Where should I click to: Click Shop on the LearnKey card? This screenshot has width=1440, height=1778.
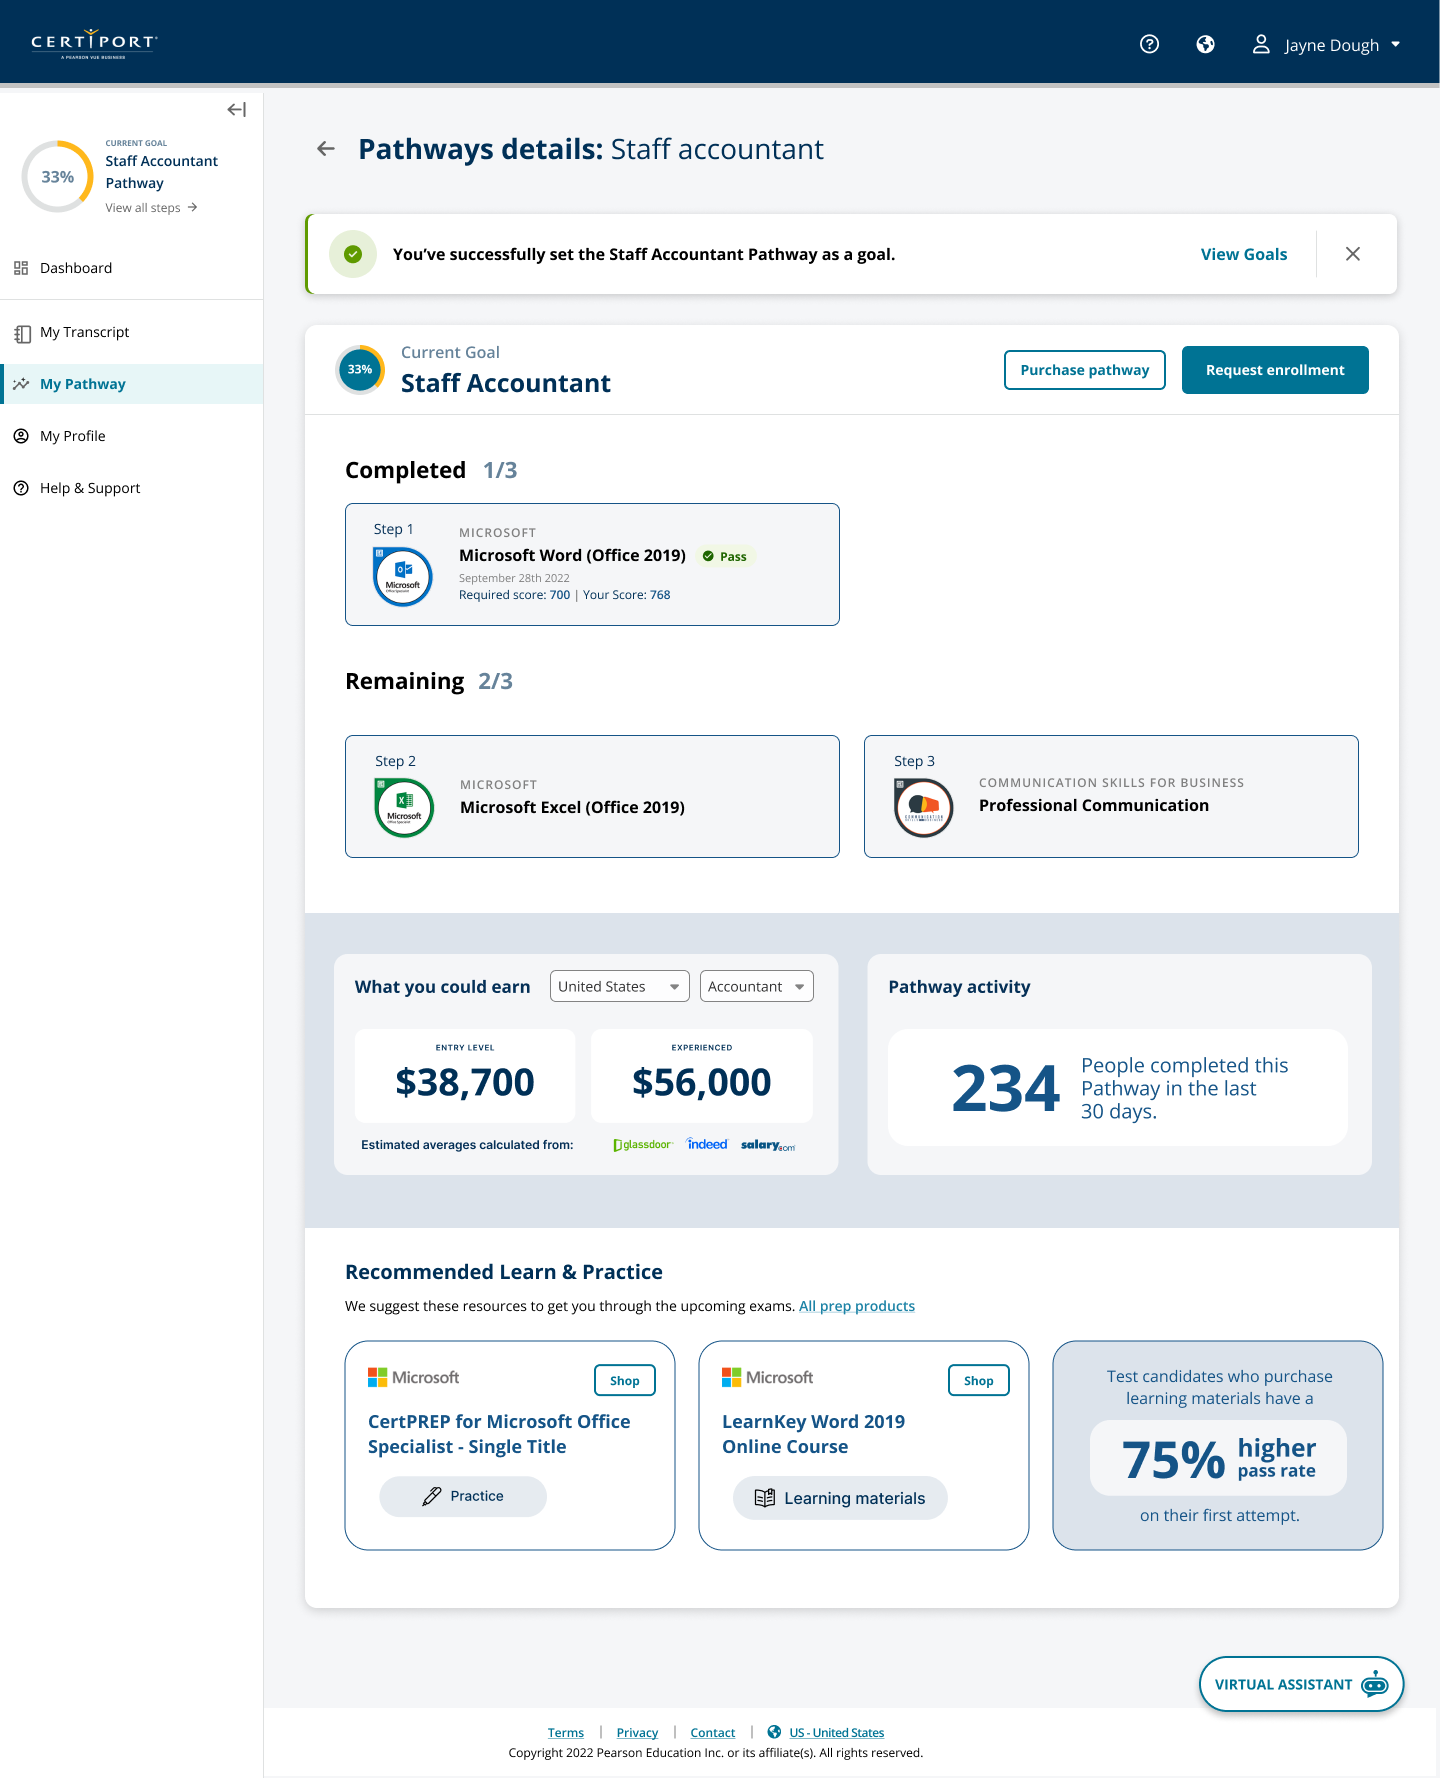[979, 1380]
